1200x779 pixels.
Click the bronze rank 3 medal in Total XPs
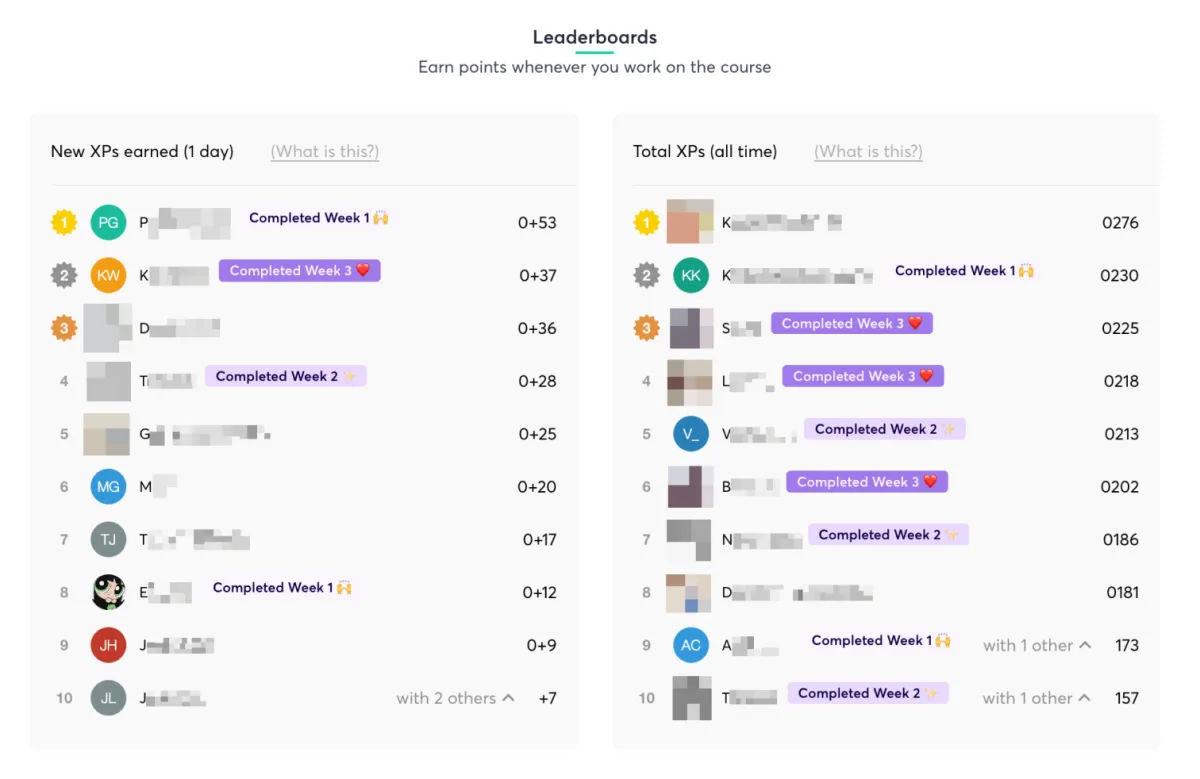(647, 328)
